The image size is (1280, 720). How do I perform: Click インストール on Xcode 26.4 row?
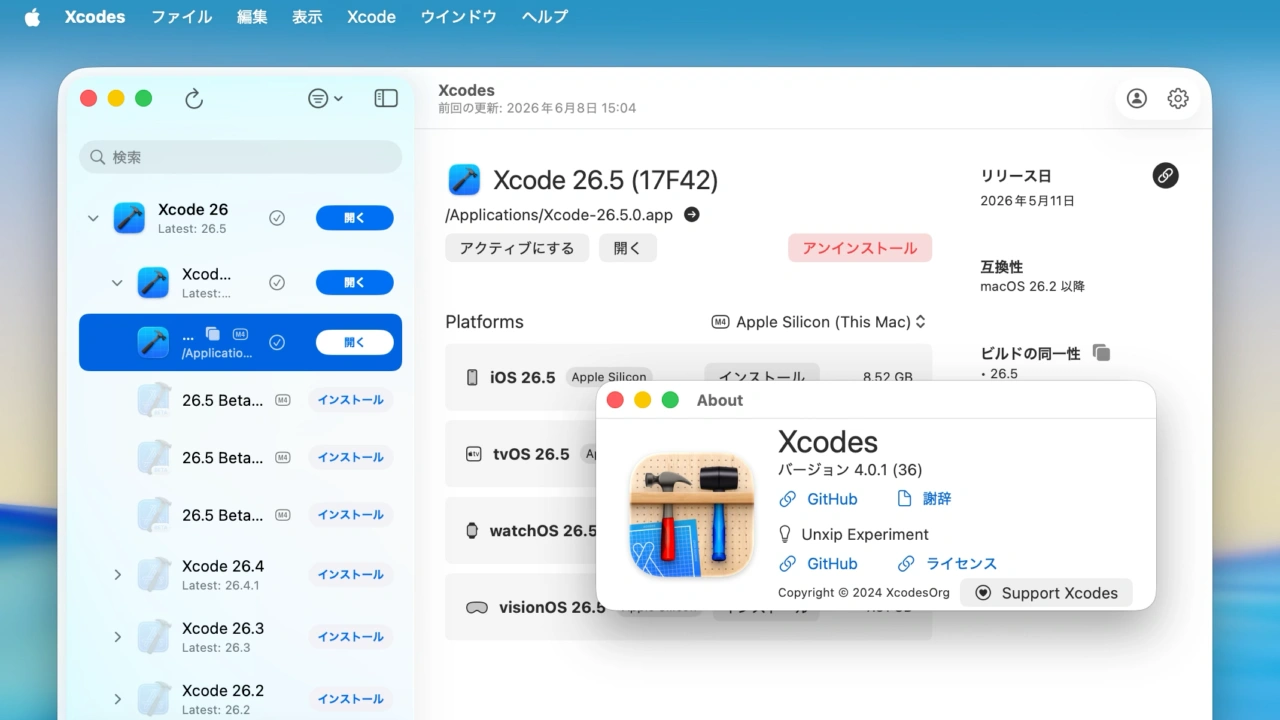coord(351,575)
